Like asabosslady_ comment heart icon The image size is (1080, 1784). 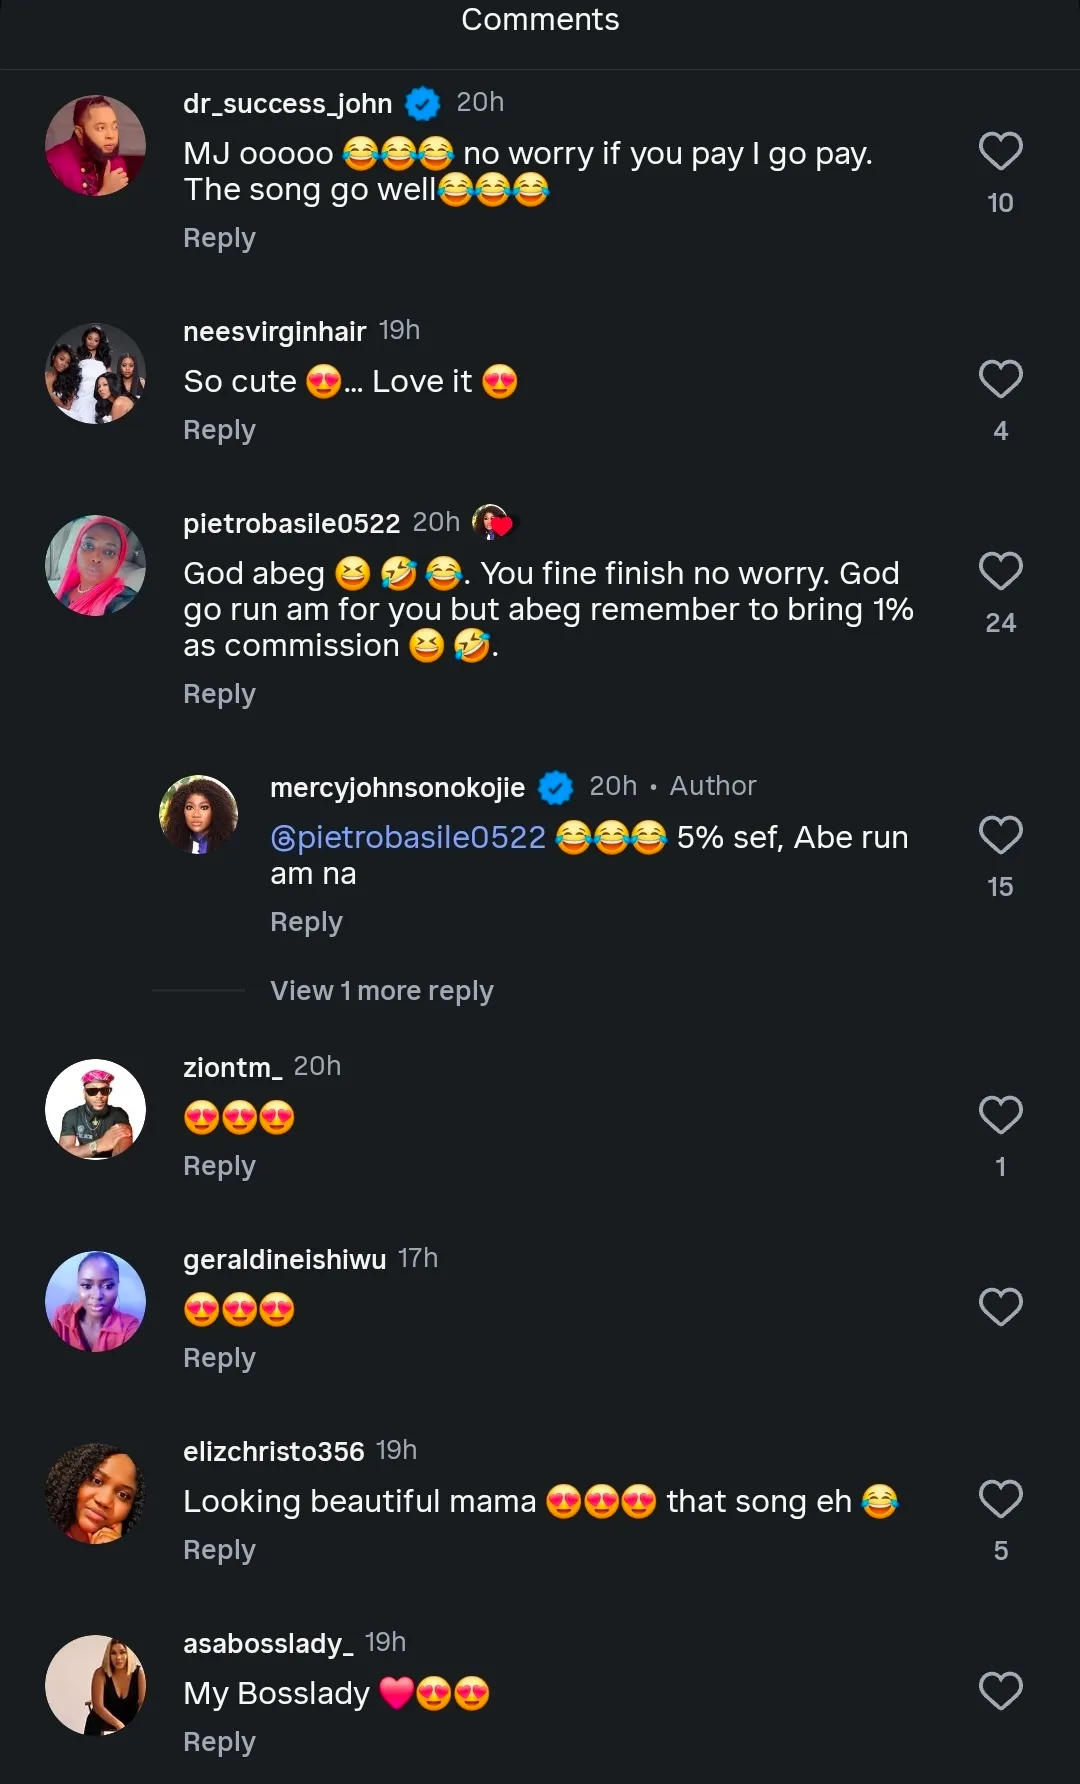1000,1691
